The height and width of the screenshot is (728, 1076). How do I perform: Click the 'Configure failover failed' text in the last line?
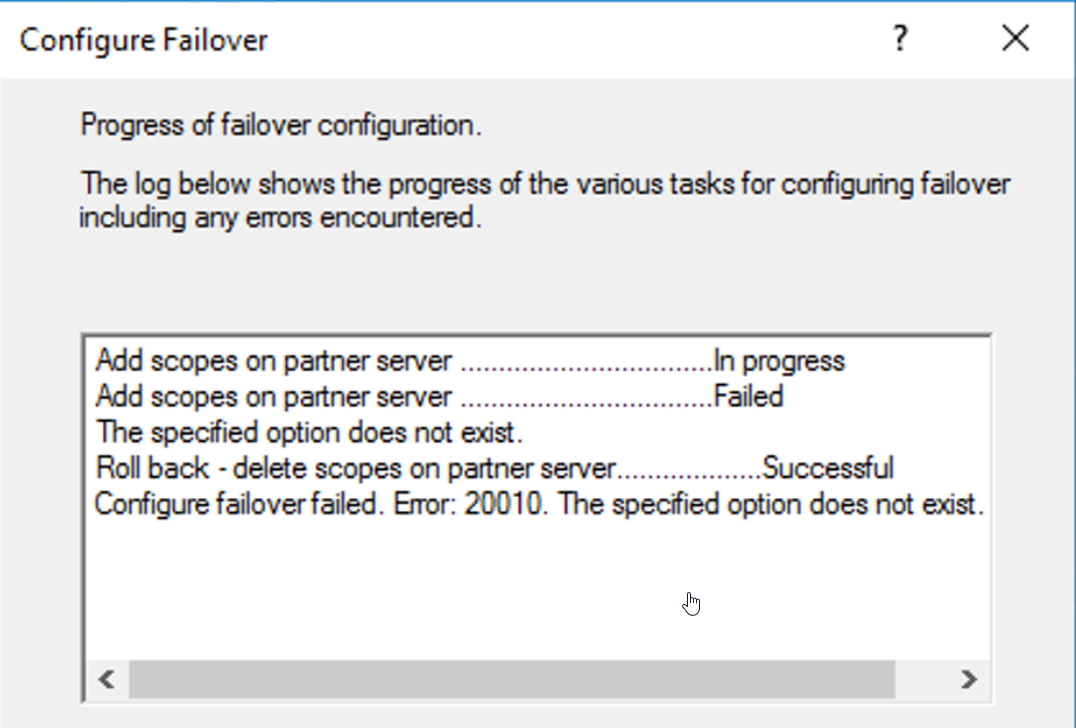[x=237, y=504]
